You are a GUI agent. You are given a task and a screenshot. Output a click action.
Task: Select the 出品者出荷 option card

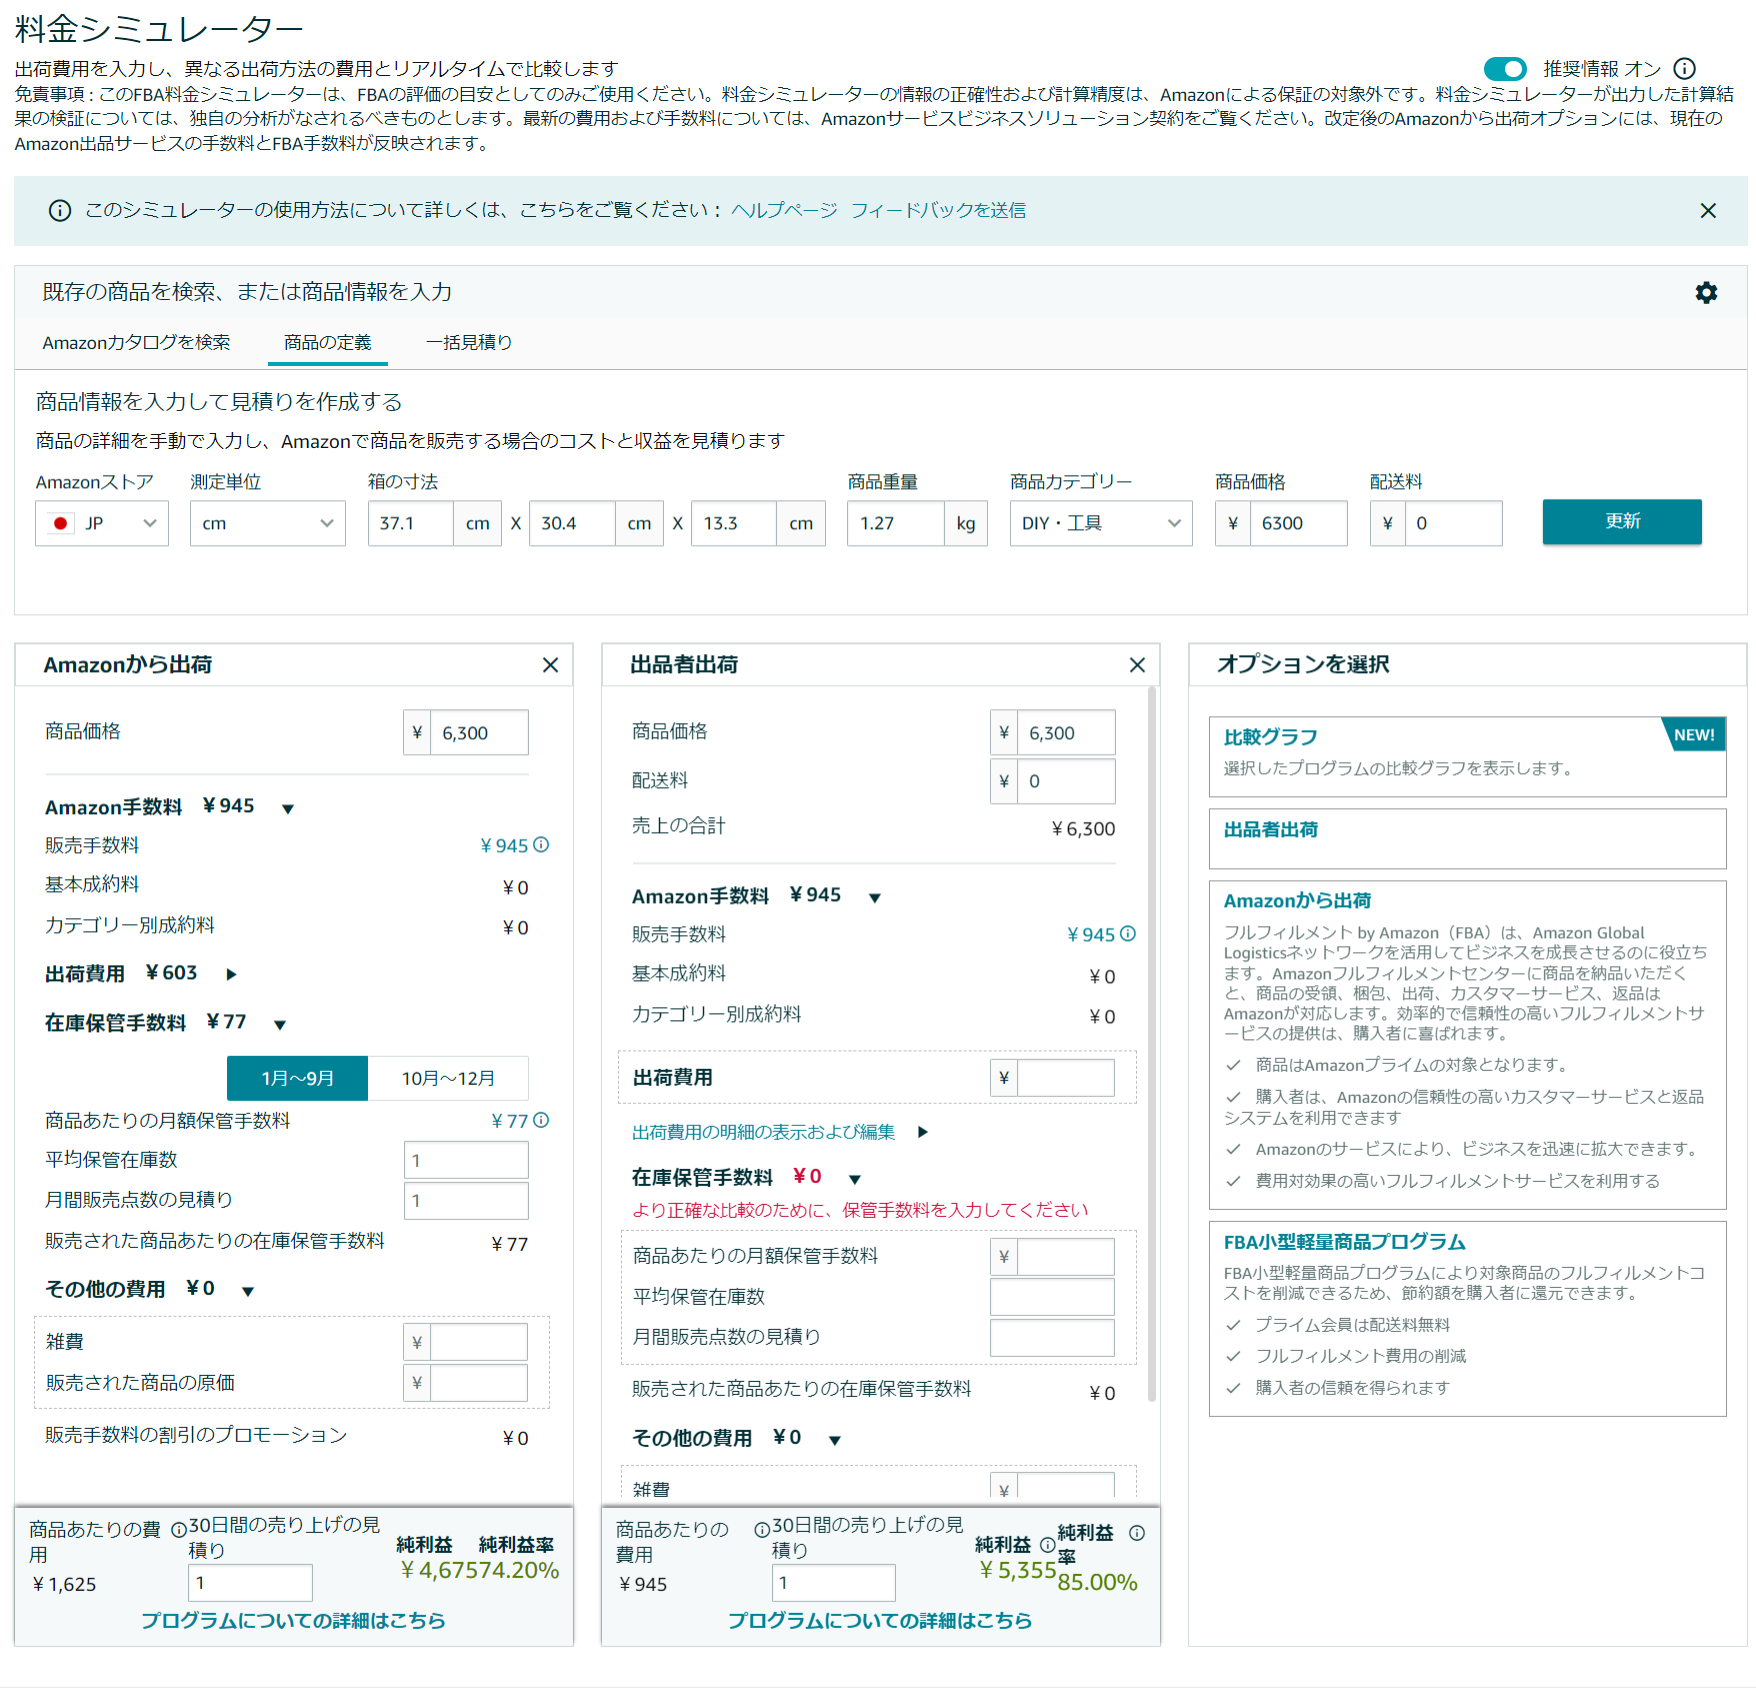click(x=1467, y=839)
